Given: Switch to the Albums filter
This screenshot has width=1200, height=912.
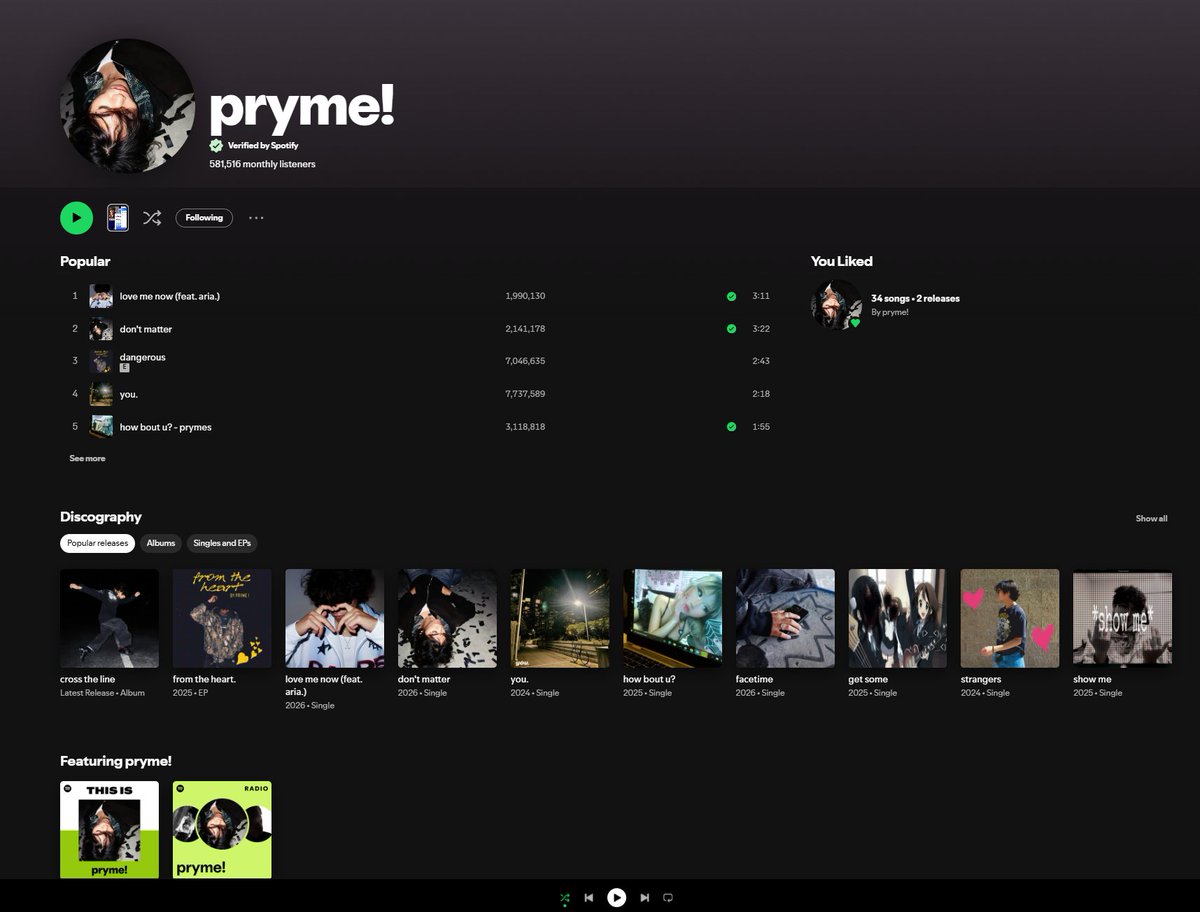Looking at the screenshot, I should tap(161, 543).
